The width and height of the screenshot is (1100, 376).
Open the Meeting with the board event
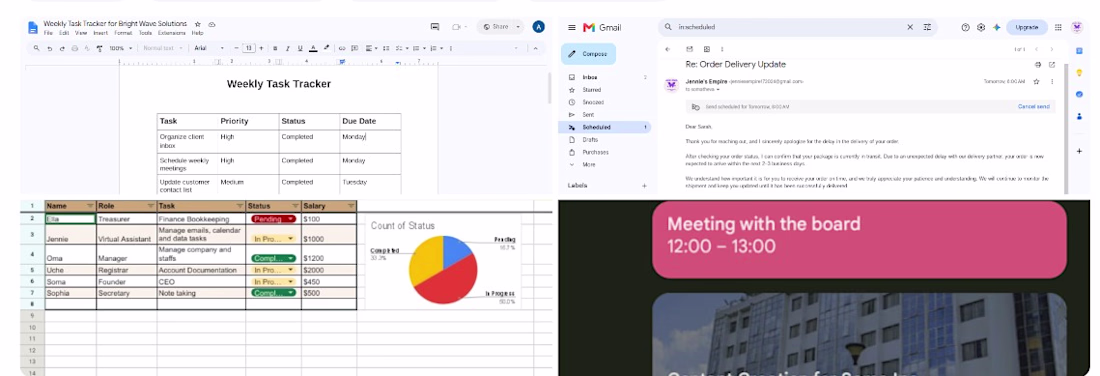coord(859,239)
